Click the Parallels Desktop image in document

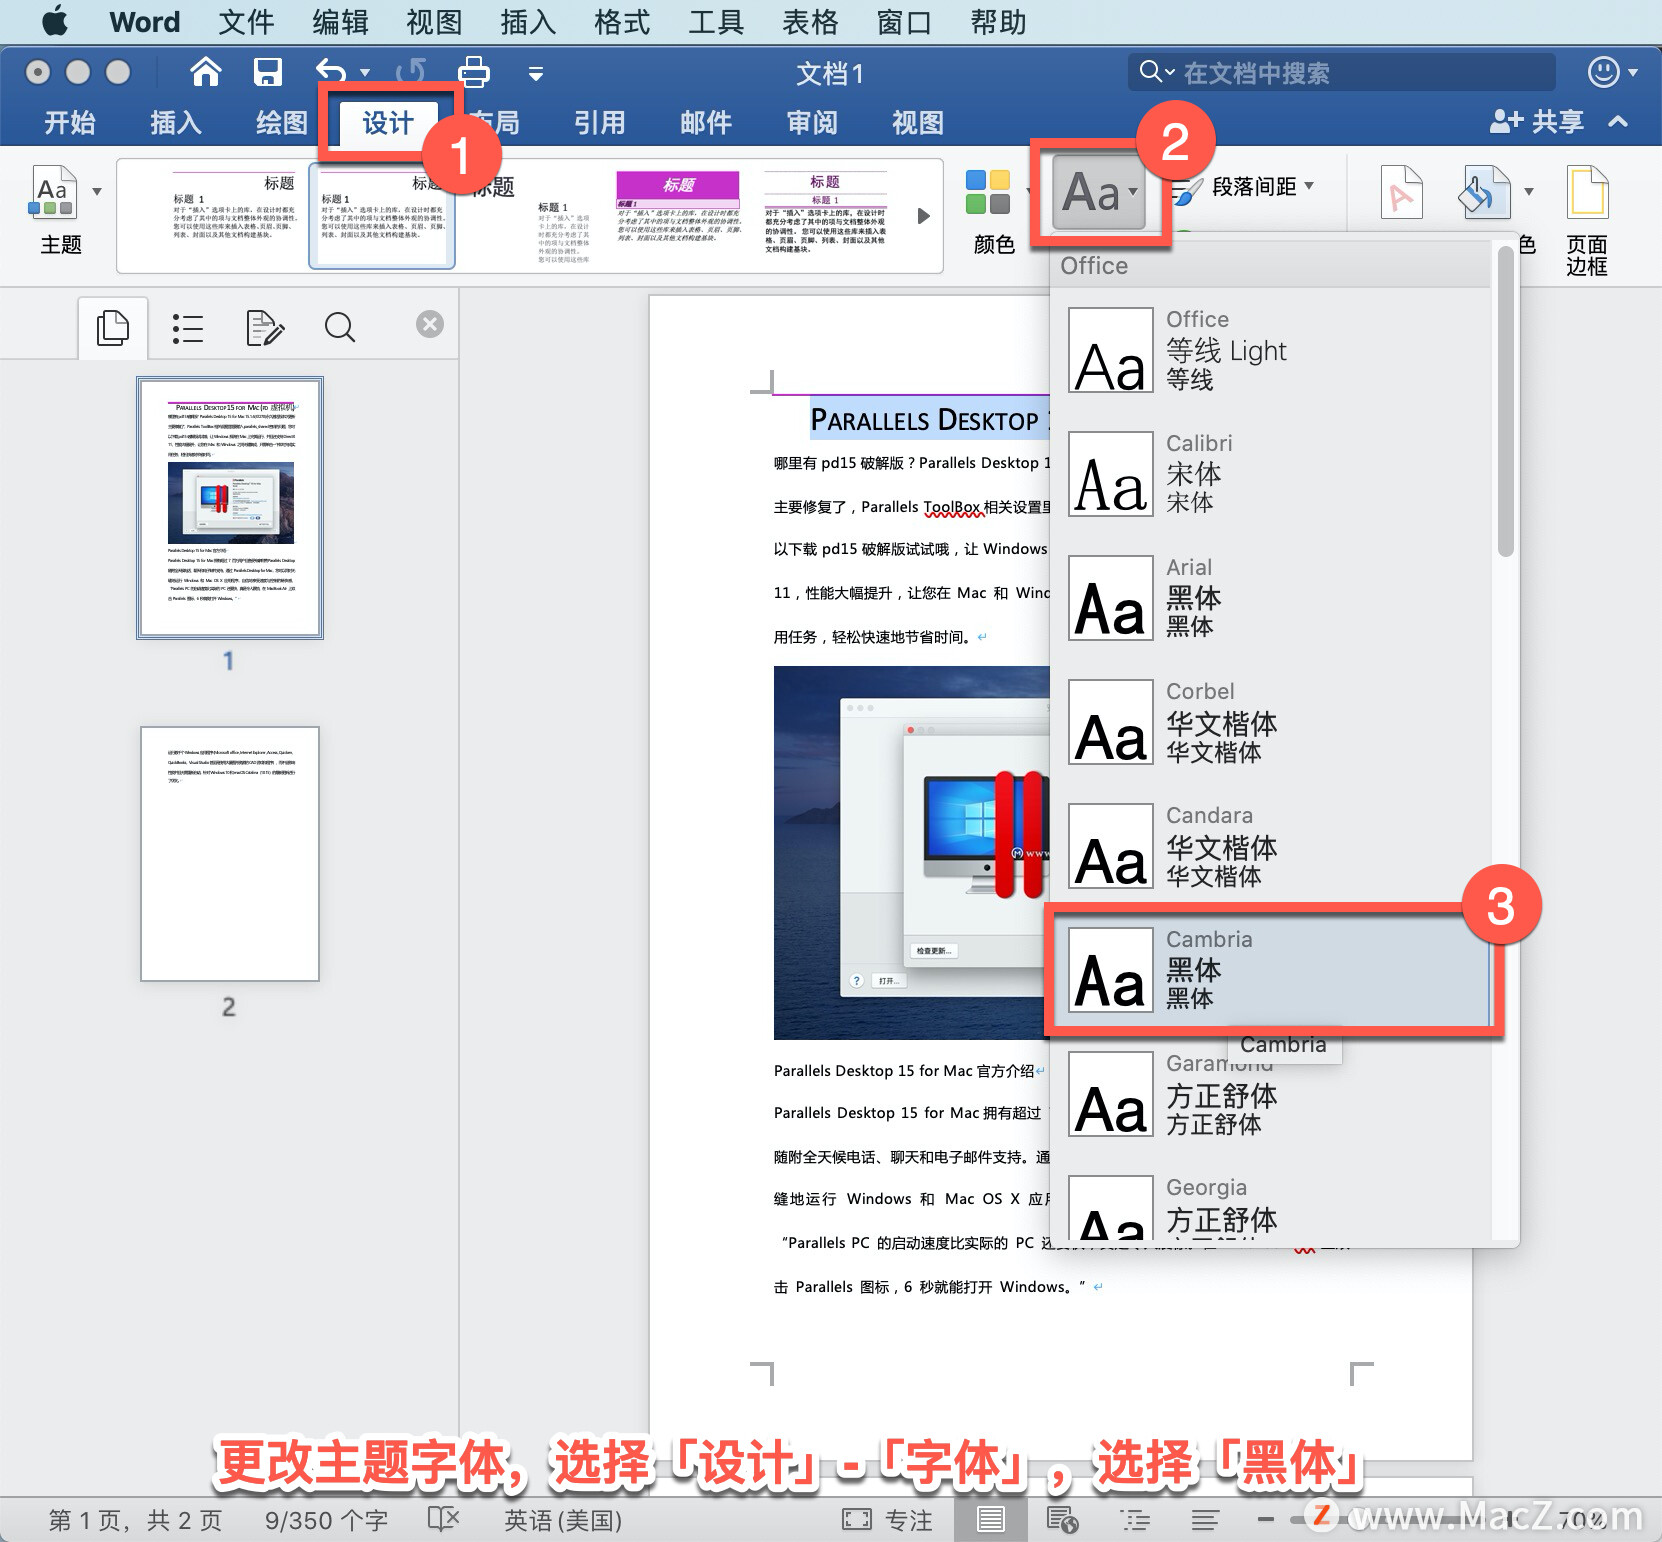pyautogui.click(x=912, y=852)
